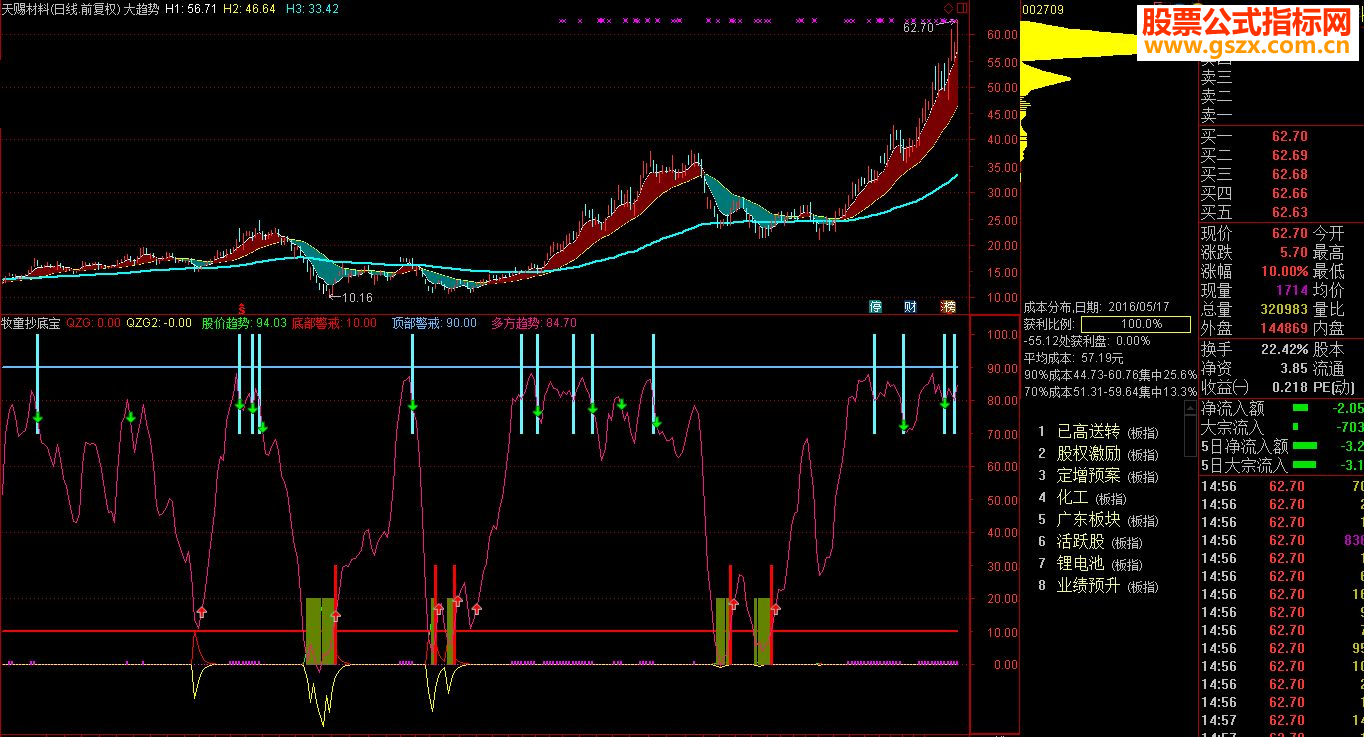Click the 现量 1714 value
Viewport: 1364px width, 737px height.
pos(1292,290)
